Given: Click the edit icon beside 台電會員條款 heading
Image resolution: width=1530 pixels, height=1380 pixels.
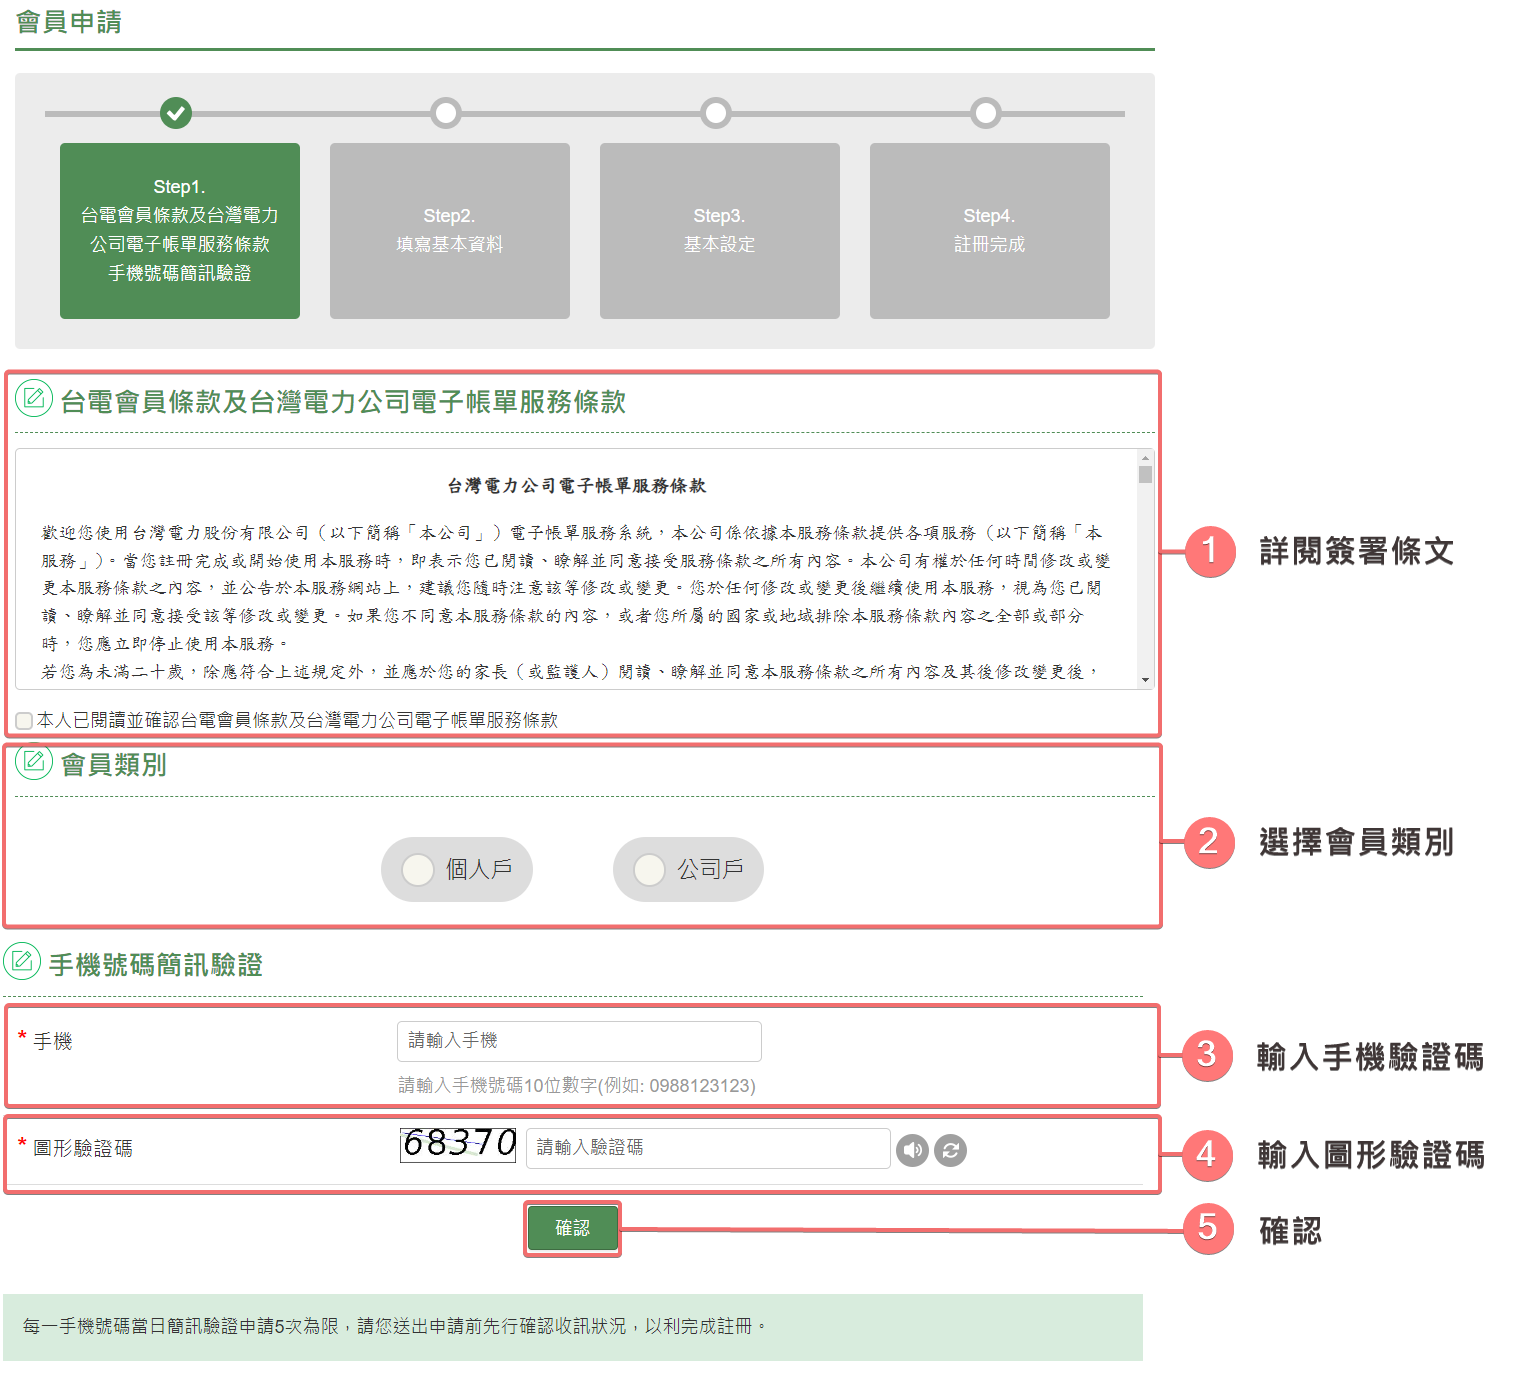Looking at the screenshot, I should [x=34, y=399].
